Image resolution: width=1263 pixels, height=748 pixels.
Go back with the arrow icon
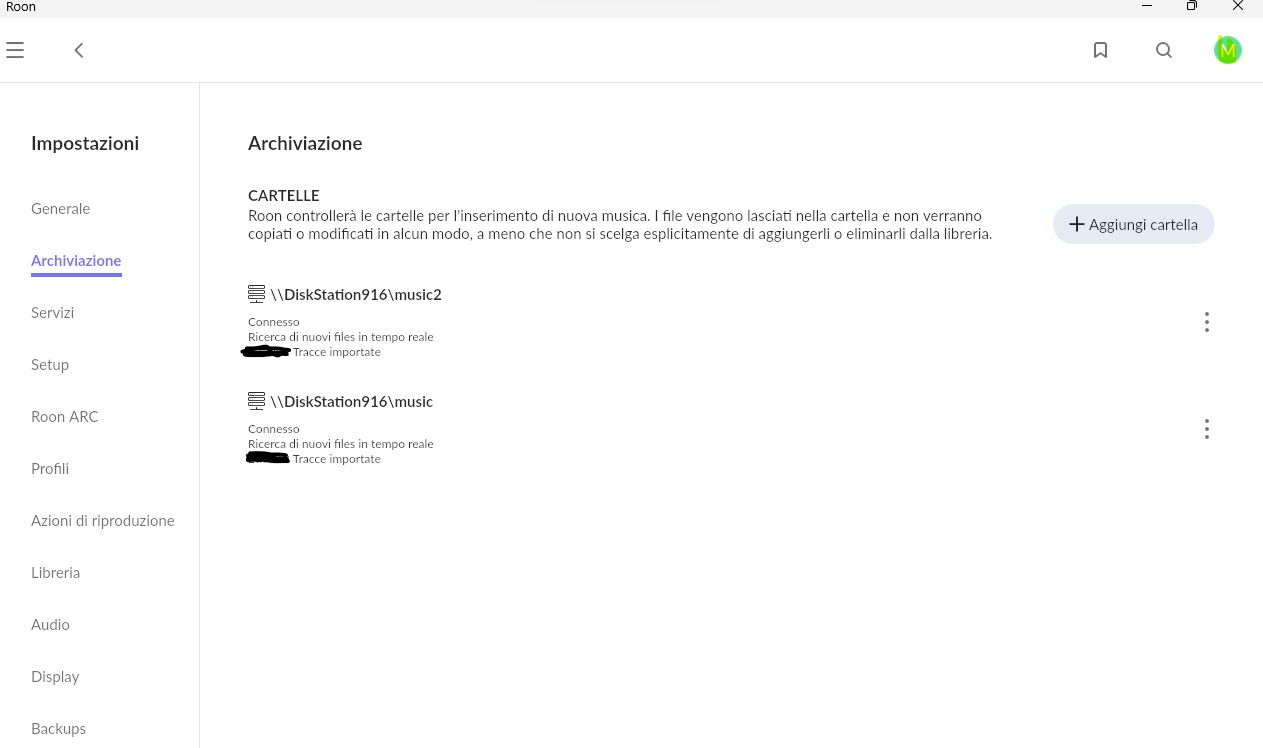79,50
